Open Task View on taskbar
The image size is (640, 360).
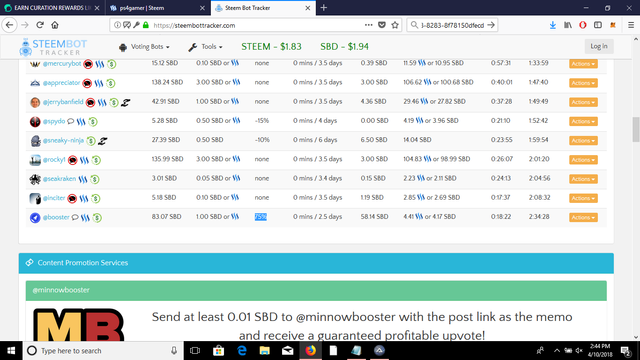[195, 351]
